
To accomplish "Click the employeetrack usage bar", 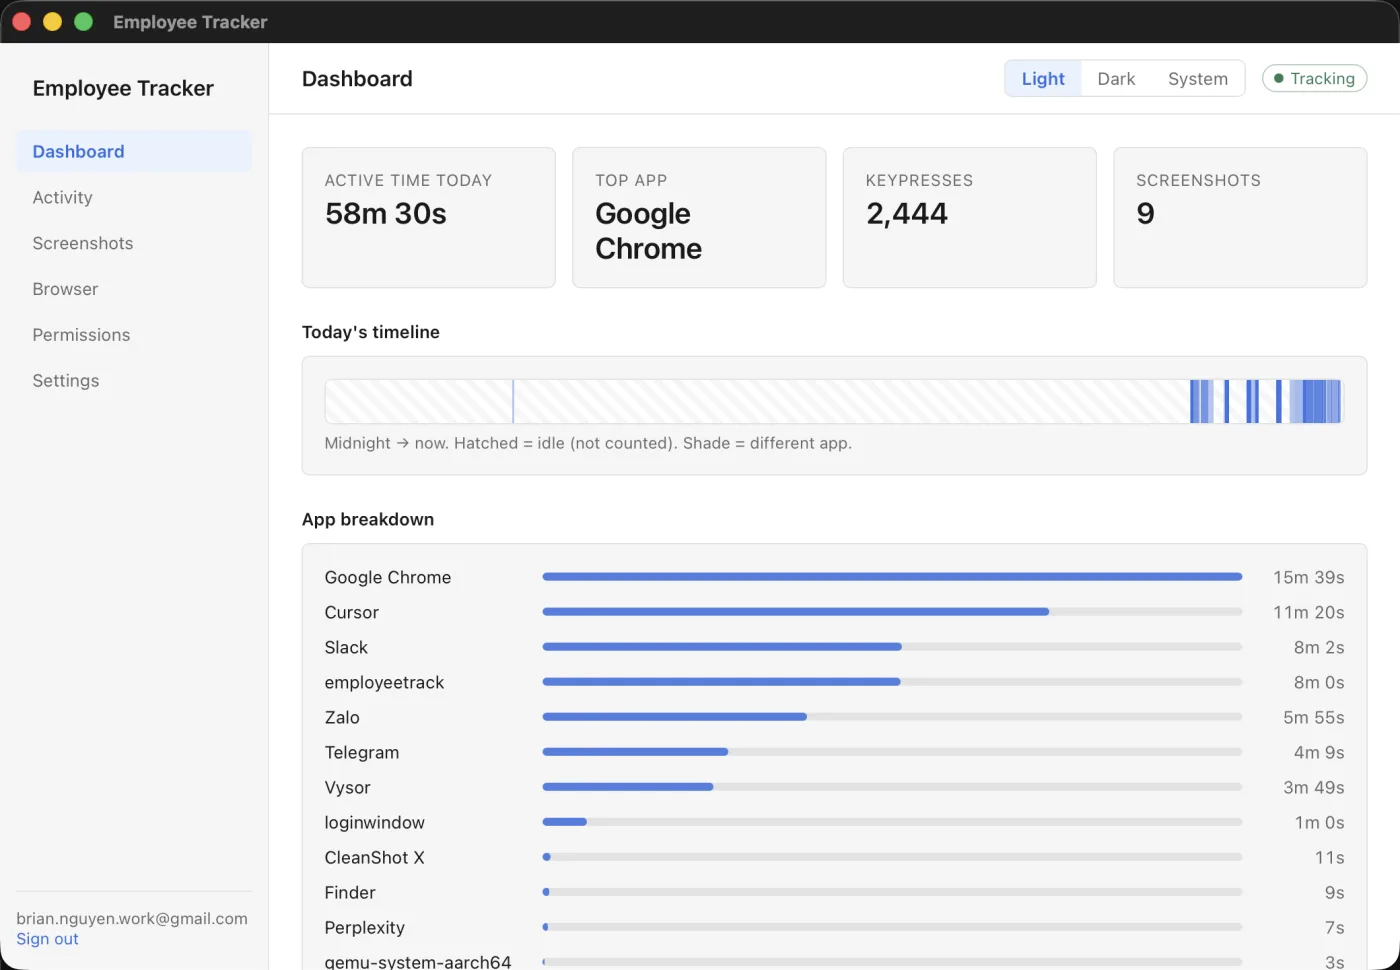I will coord(892,682).
